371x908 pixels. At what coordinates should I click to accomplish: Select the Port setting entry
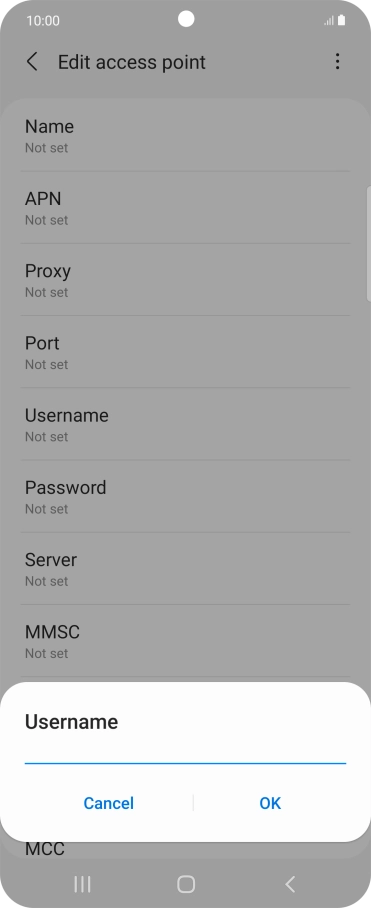[185, 352]
